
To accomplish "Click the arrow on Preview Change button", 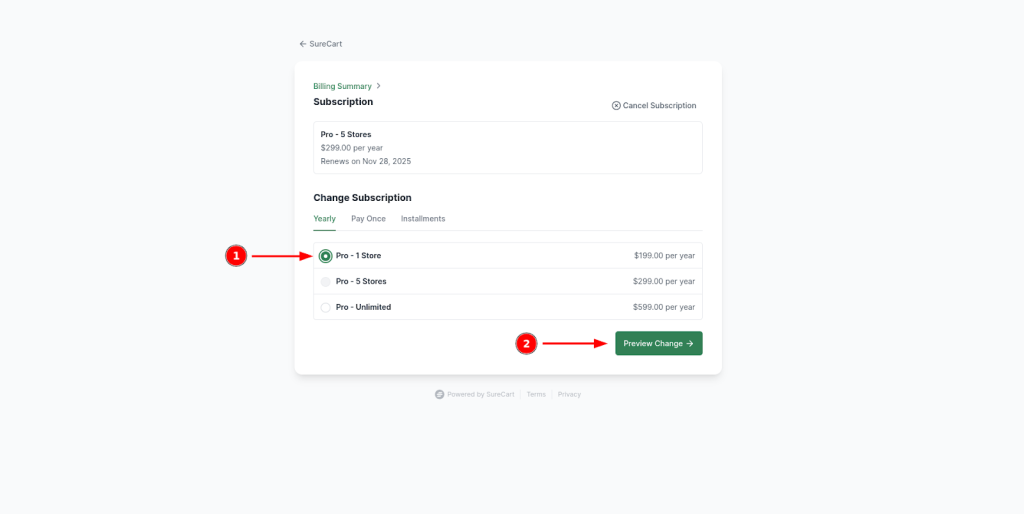I will point(690,344).
